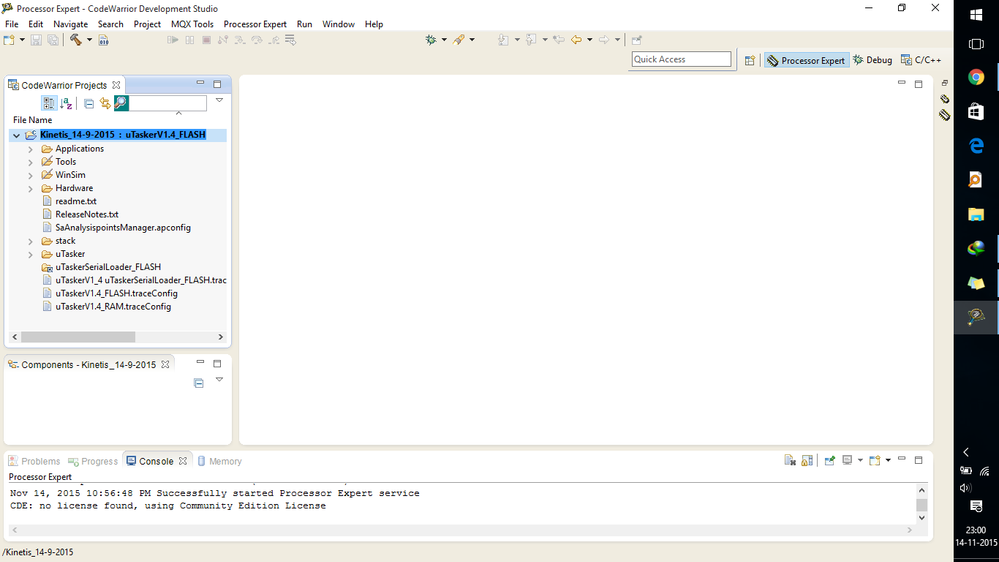Toggle tree view mode in Projects panel
The image size is (999, 562).
[x=49, y=103]
